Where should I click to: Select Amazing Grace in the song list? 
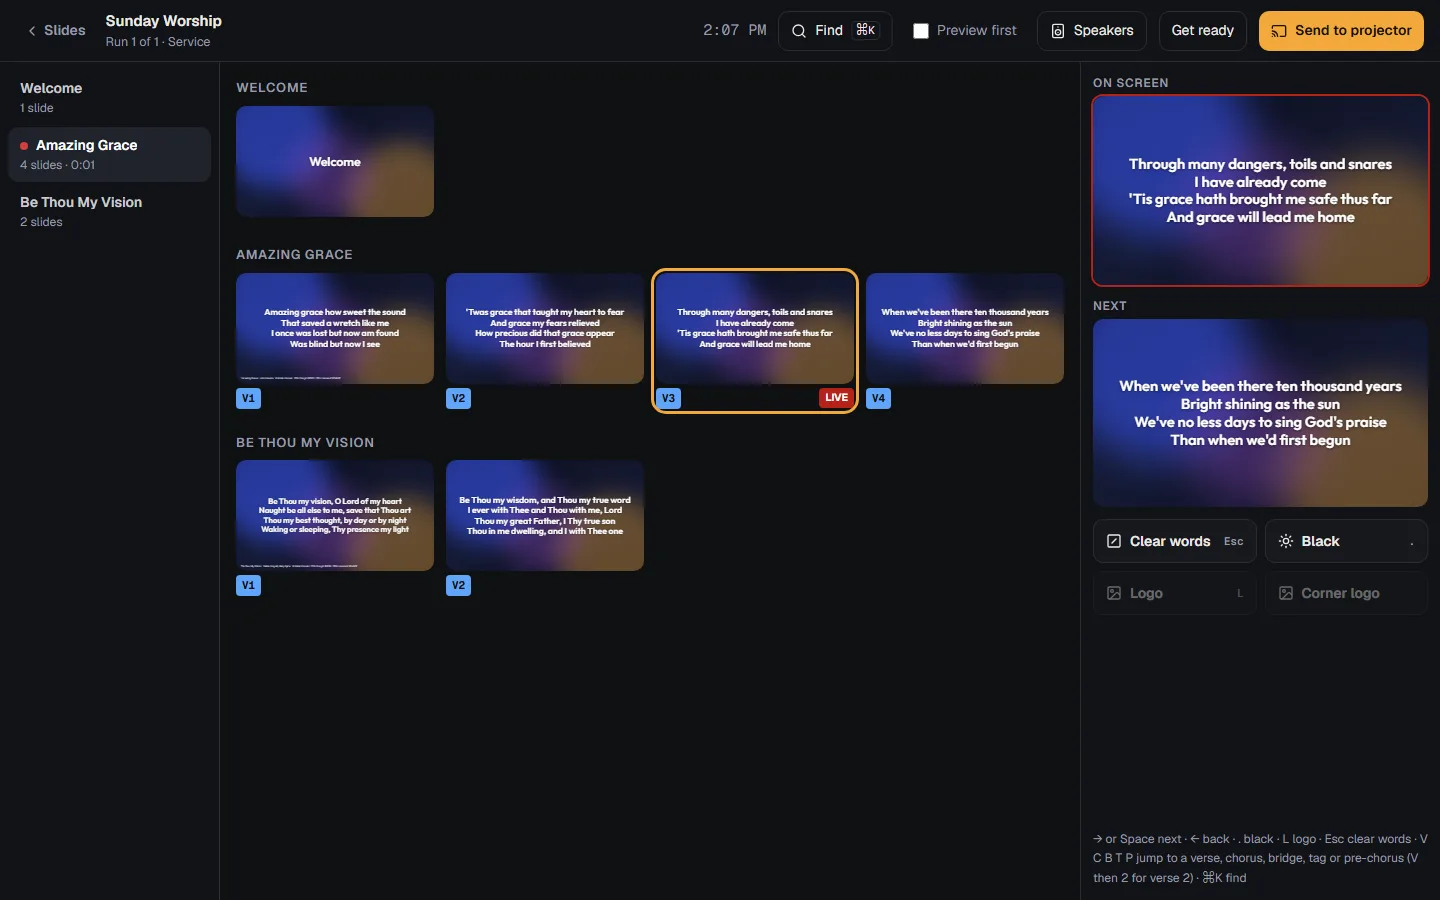109,154
